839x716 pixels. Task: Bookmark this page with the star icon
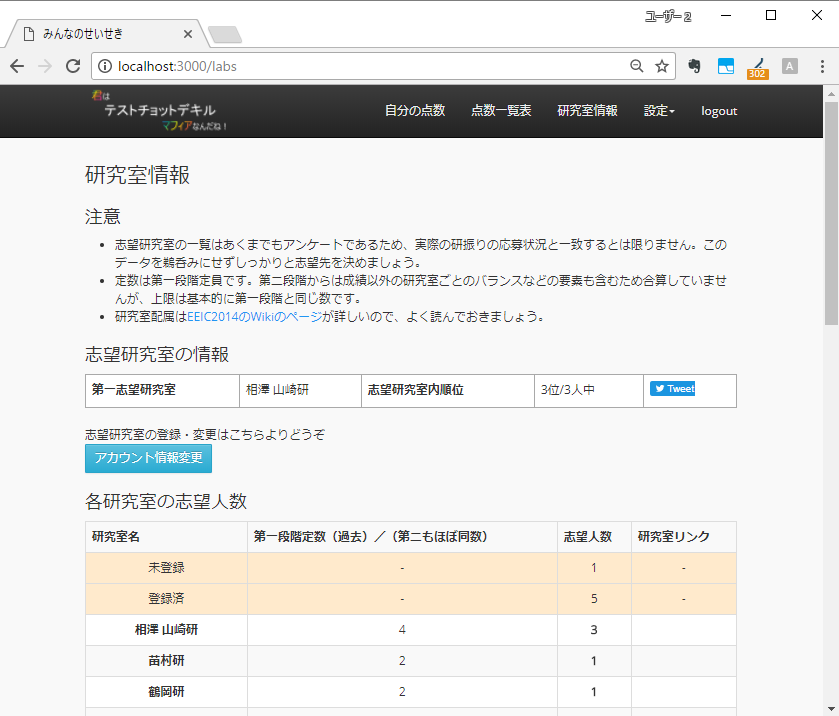click(662, 66)
